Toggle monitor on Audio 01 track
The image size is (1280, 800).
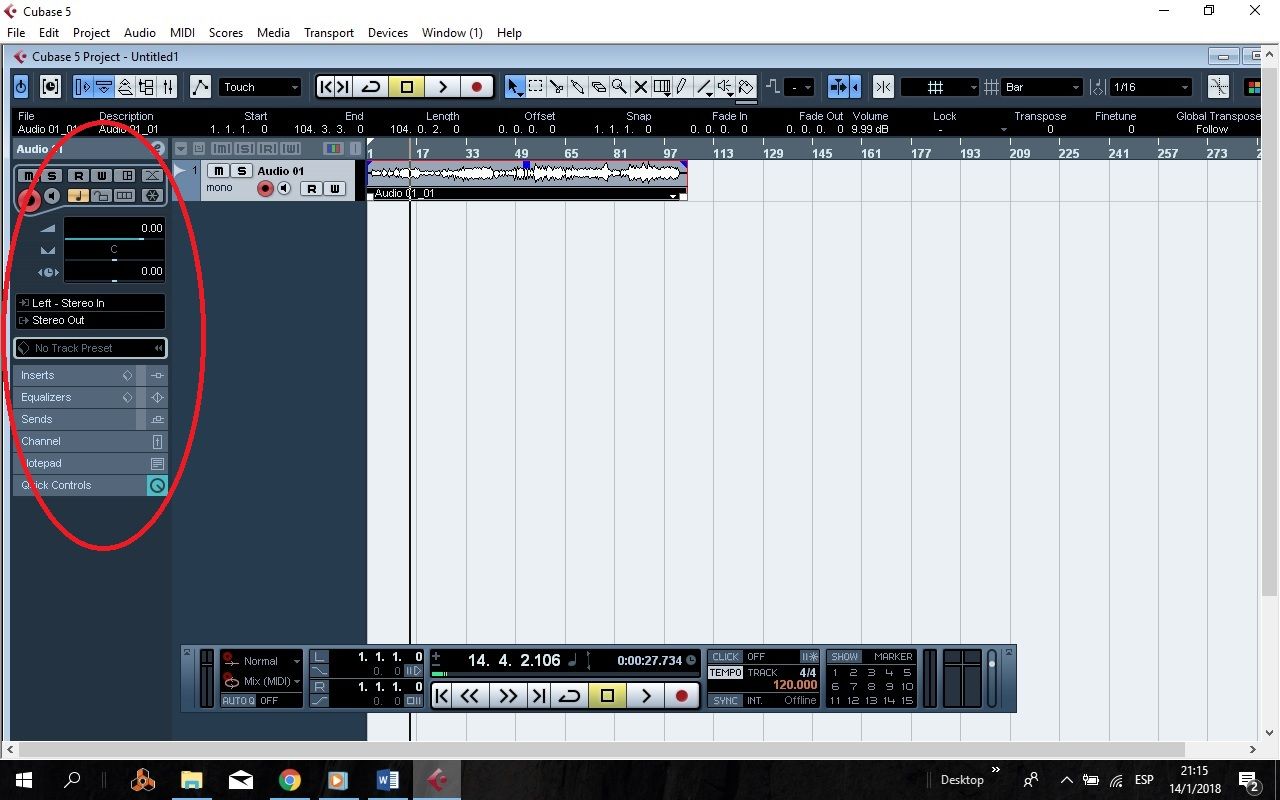284,188
